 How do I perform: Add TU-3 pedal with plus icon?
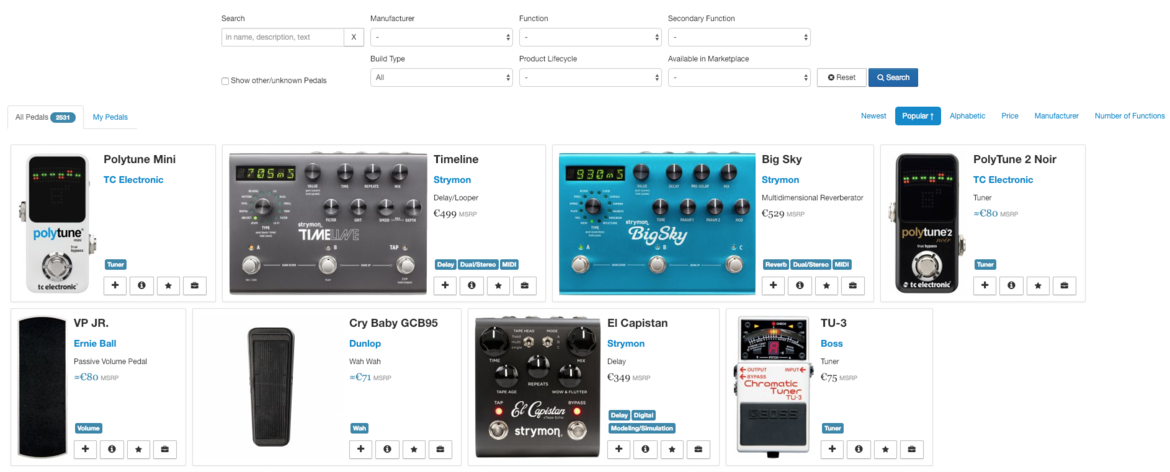(x=833, y=449)
